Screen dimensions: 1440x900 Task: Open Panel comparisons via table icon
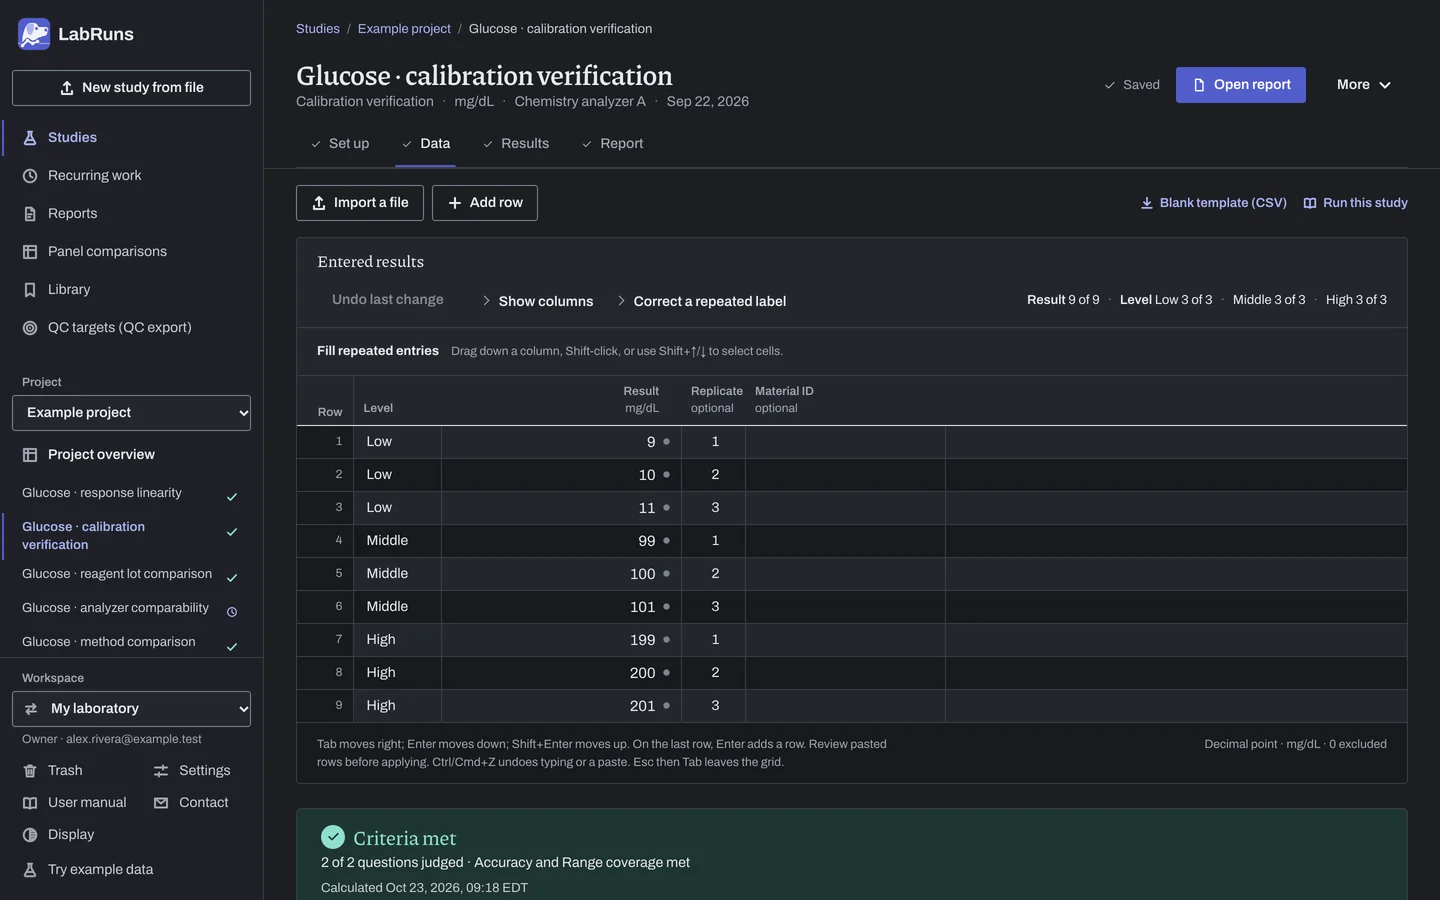click(30, 252)
